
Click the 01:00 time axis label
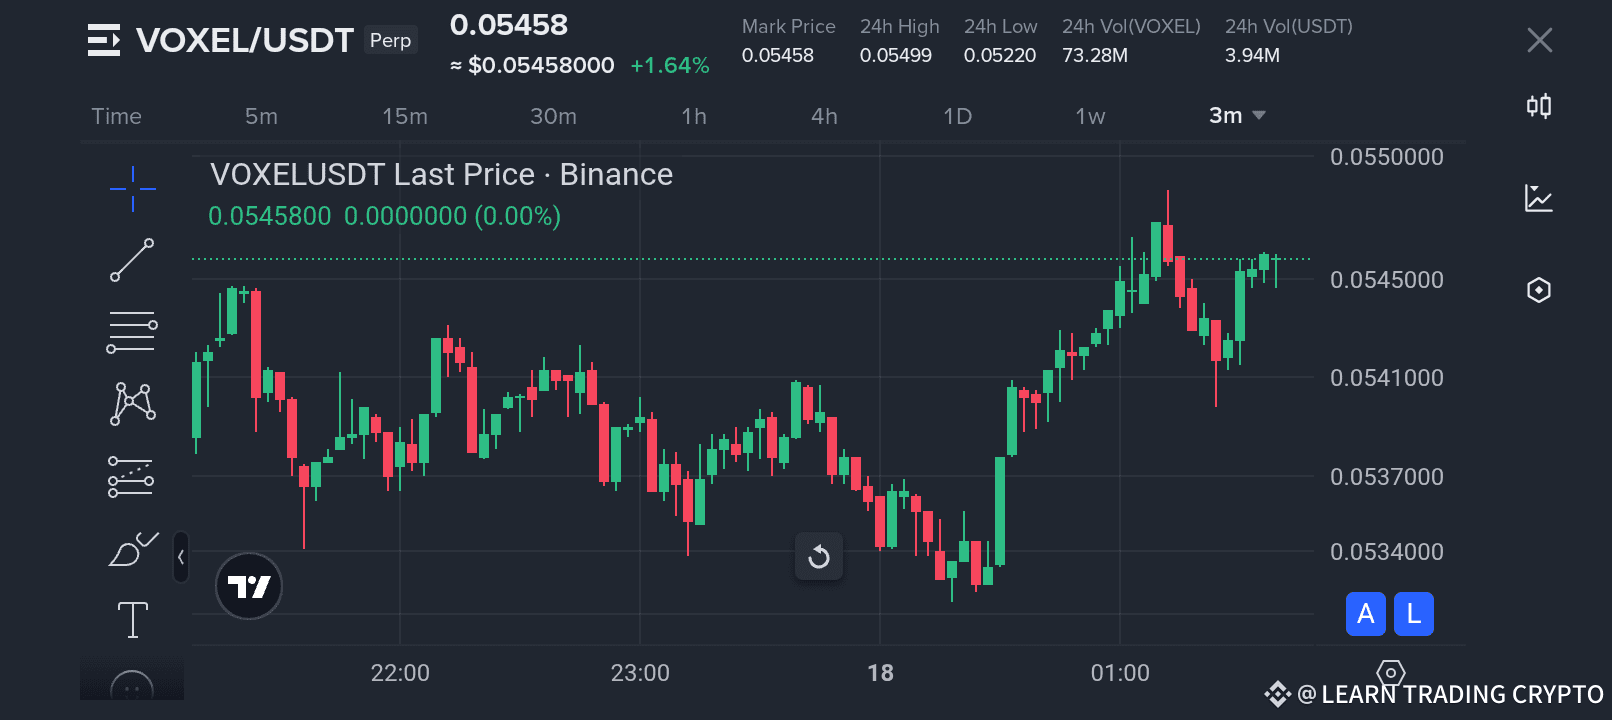[1120, 673]
